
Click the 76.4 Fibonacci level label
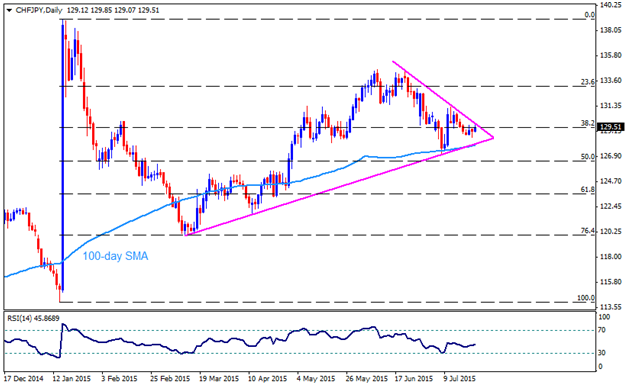(x=588, y=231)
